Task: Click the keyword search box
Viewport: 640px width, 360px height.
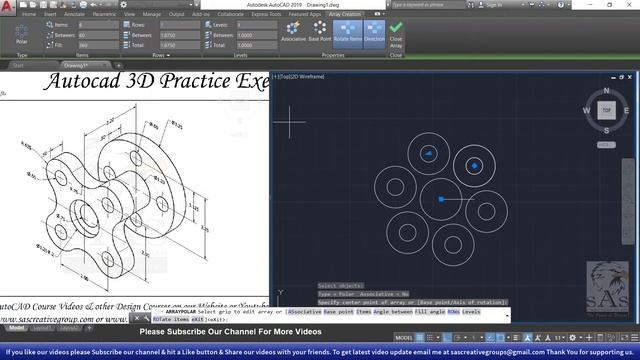Action: (428, 5)
